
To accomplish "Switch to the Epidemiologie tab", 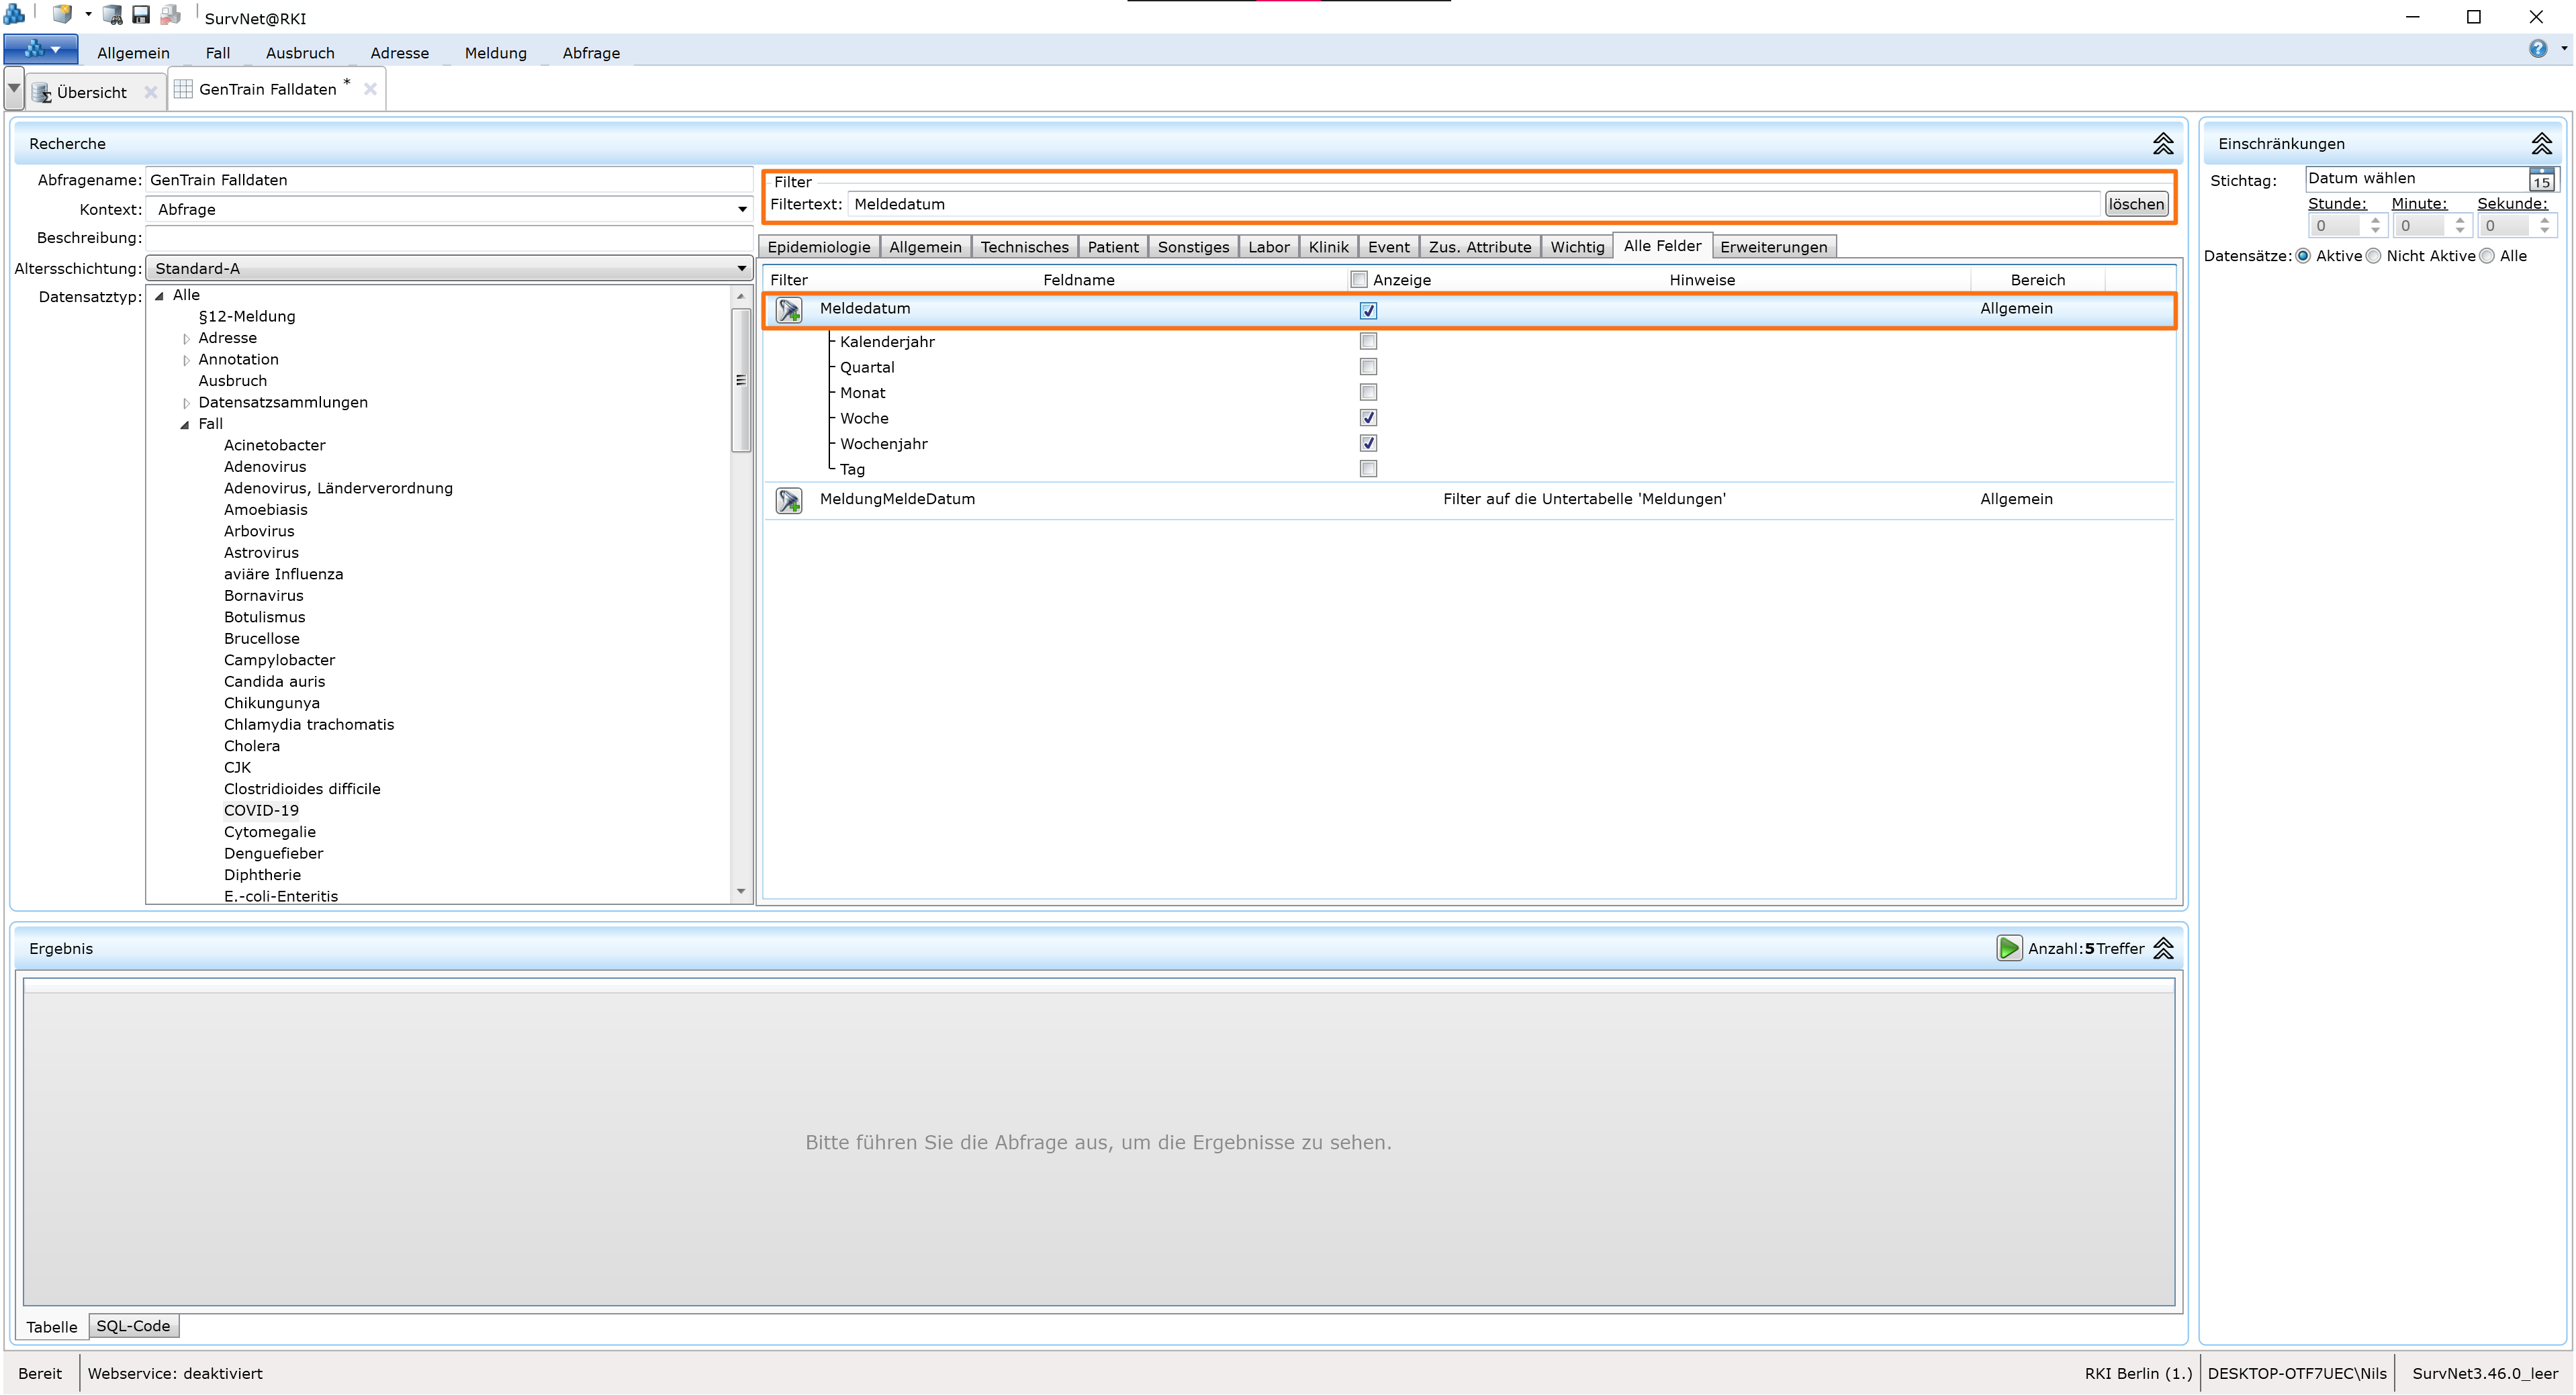I will [818, 247].
